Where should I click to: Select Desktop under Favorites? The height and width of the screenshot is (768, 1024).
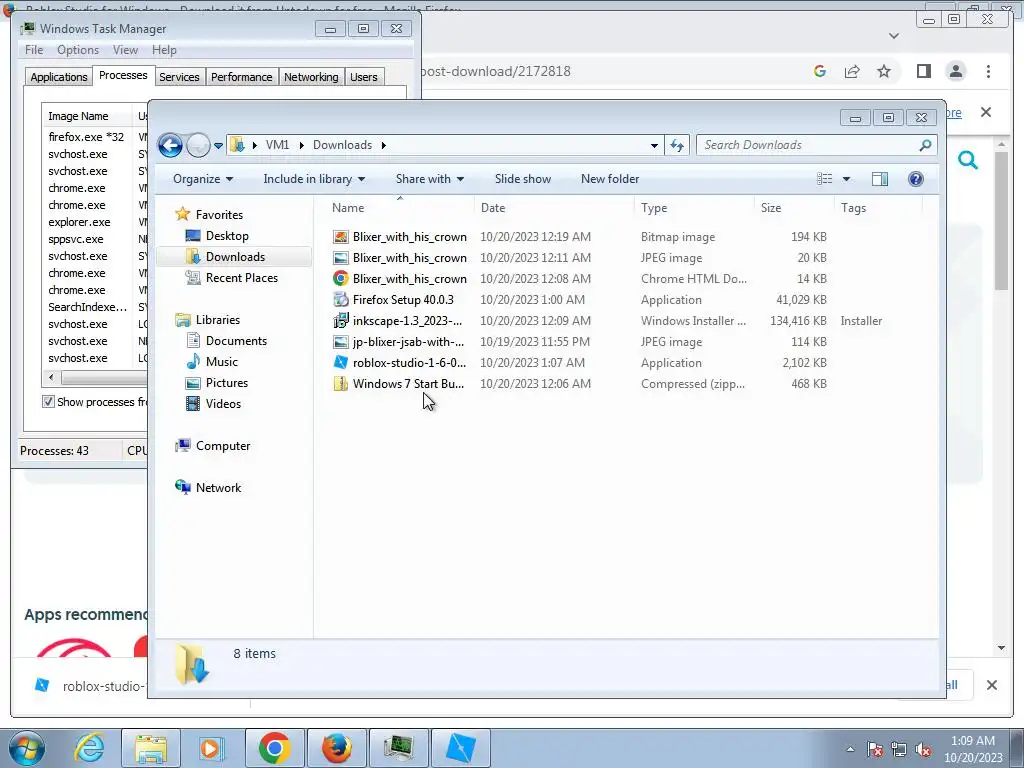(x=227, y=236)
